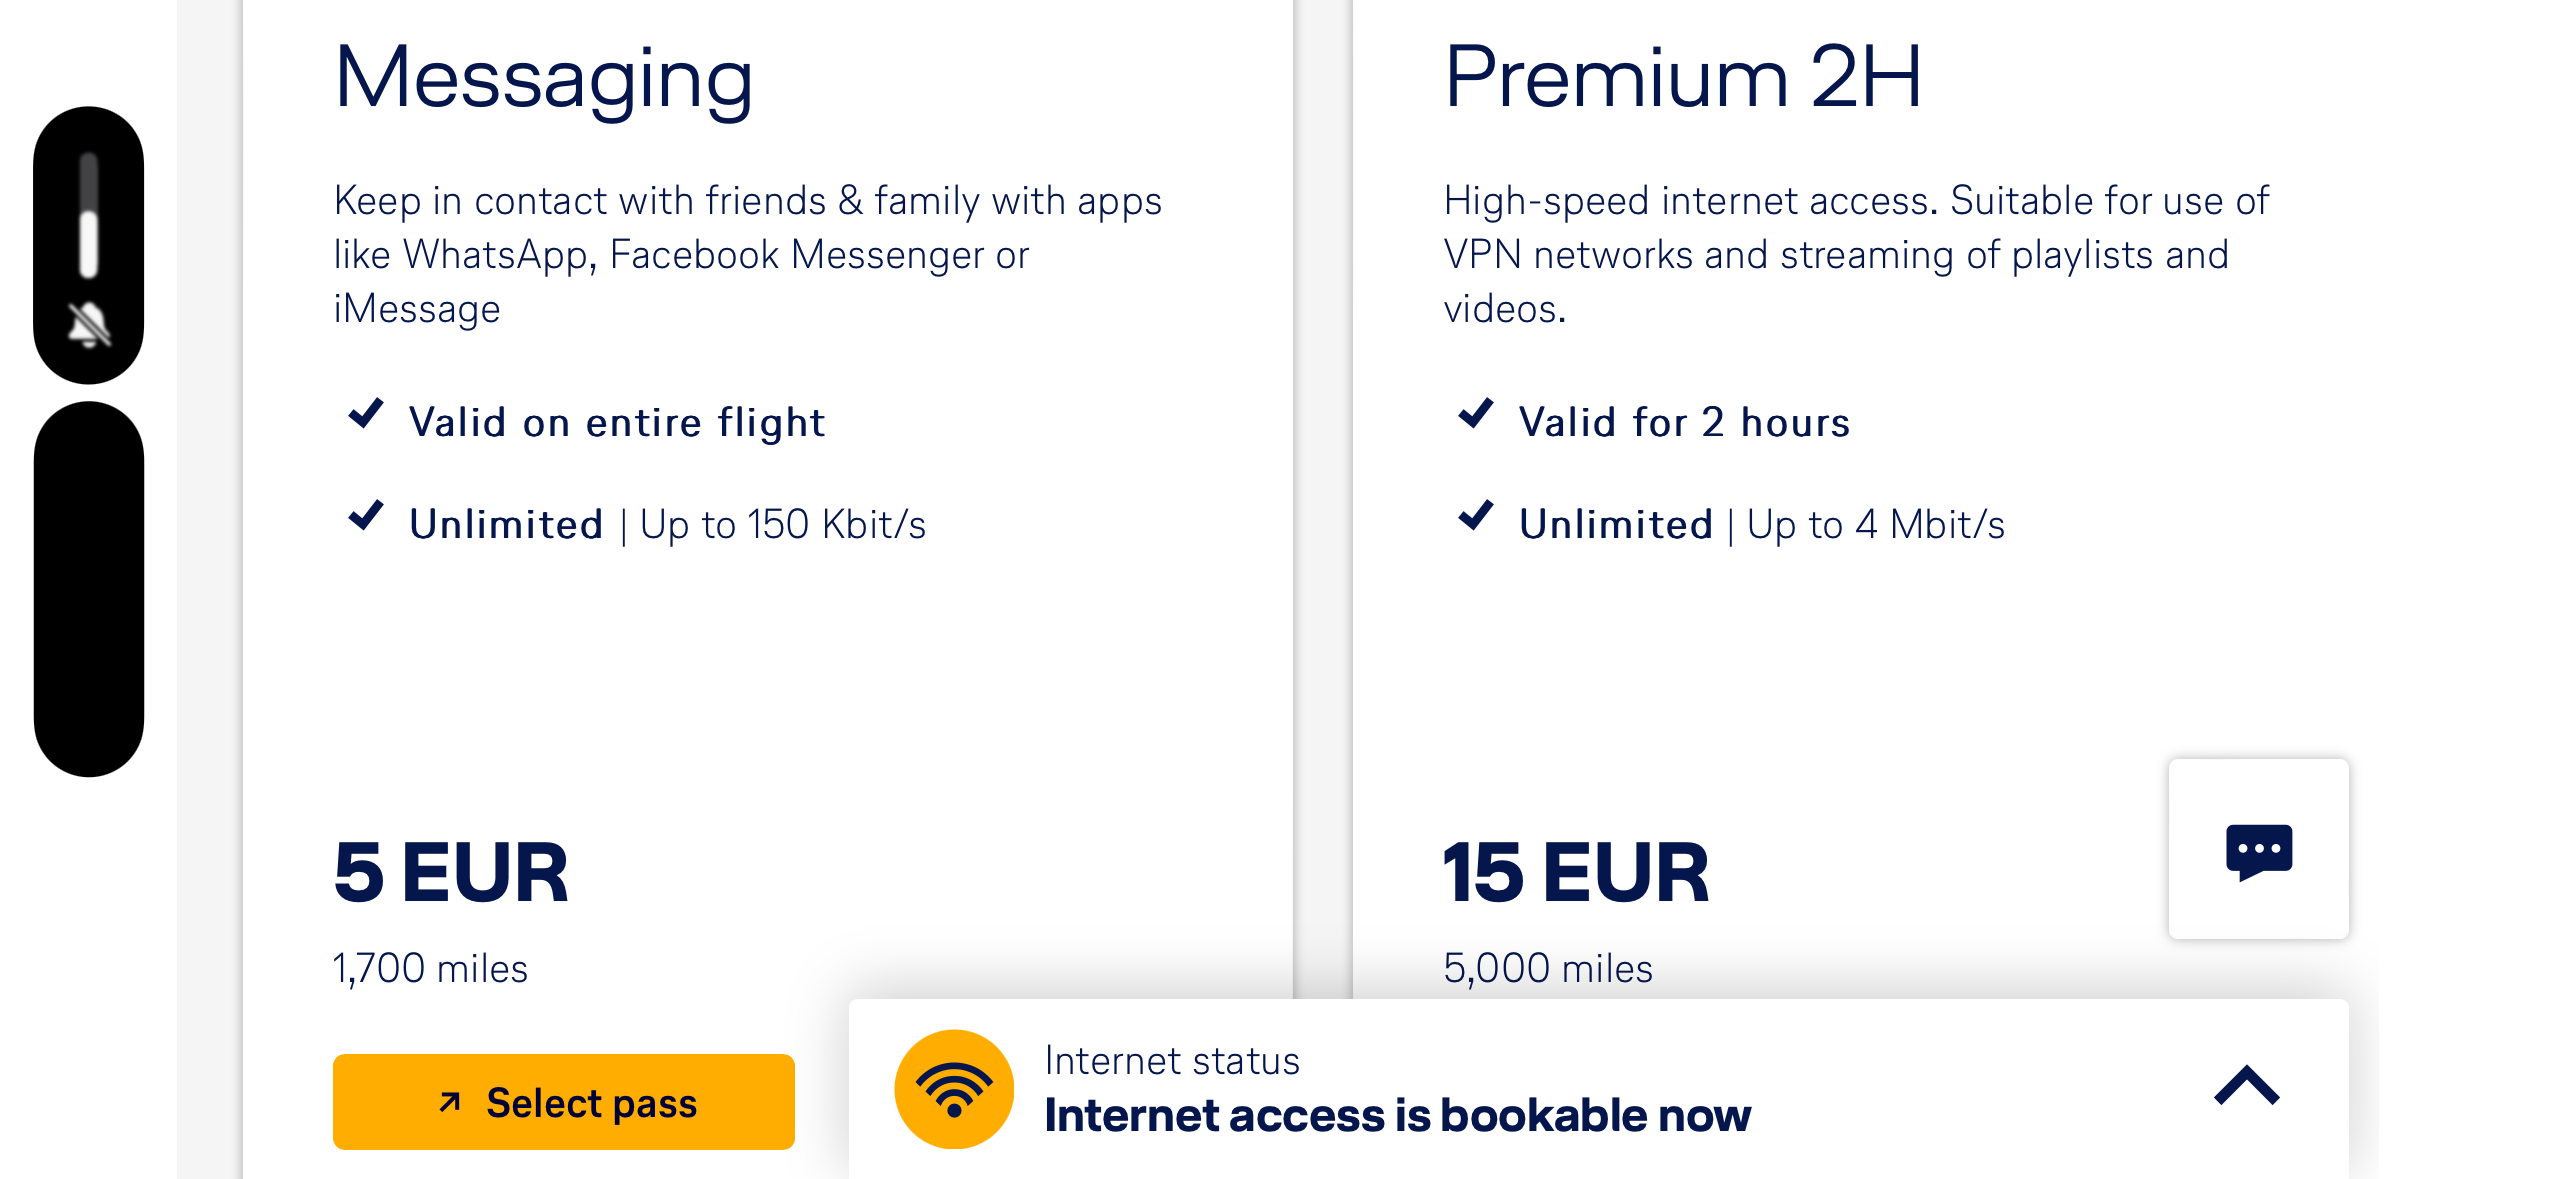
Task: Click the arrow icon inside Select pass
Action: pyautogui.click(x=450, y=1101)
